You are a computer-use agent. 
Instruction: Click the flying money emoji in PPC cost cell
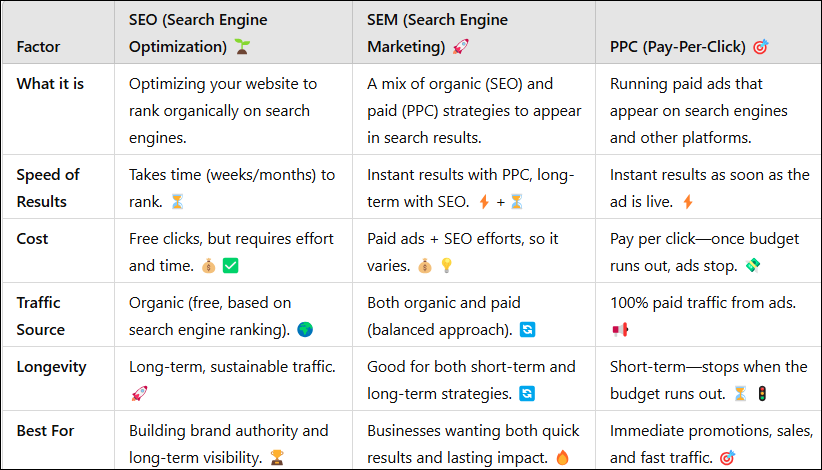tap(753, 266)
